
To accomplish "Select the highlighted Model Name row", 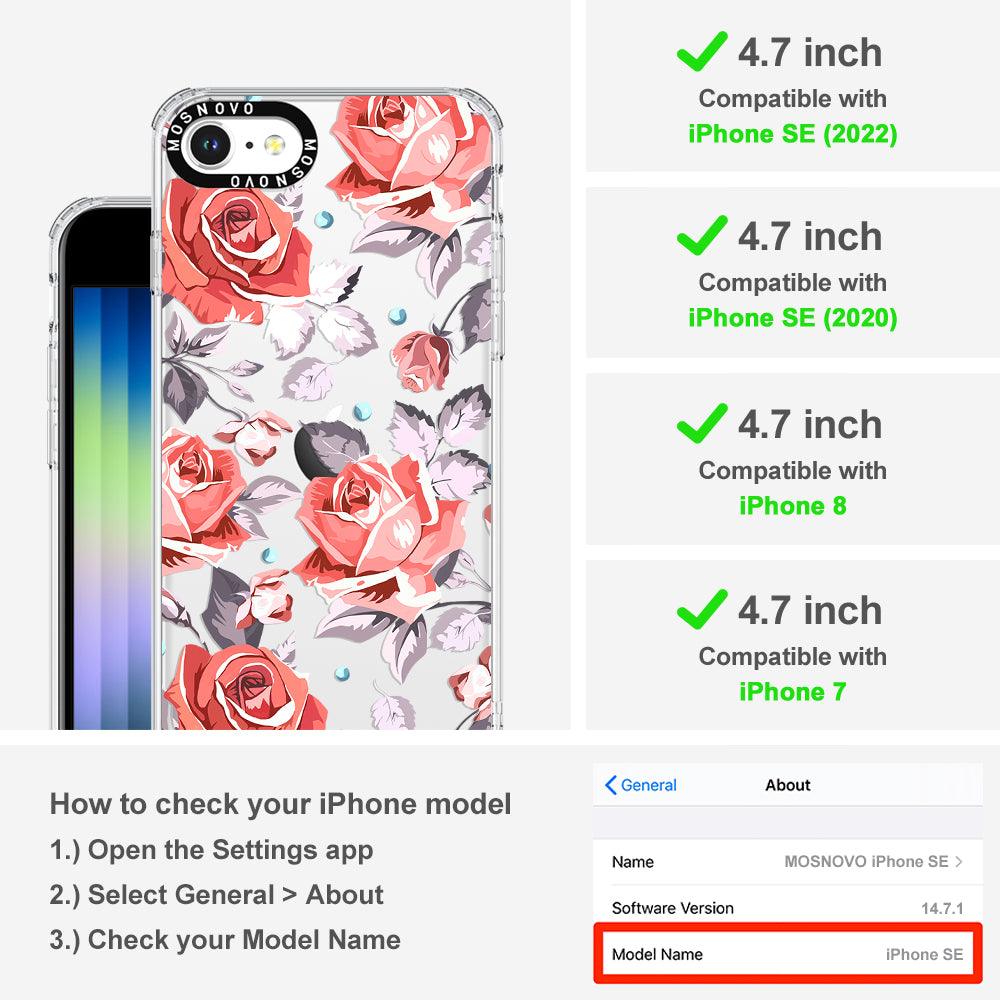I will 788,954.
